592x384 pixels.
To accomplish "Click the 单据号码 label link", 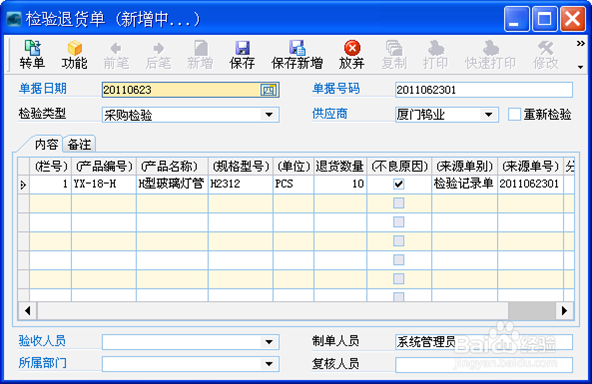I will tap(336, 89).
